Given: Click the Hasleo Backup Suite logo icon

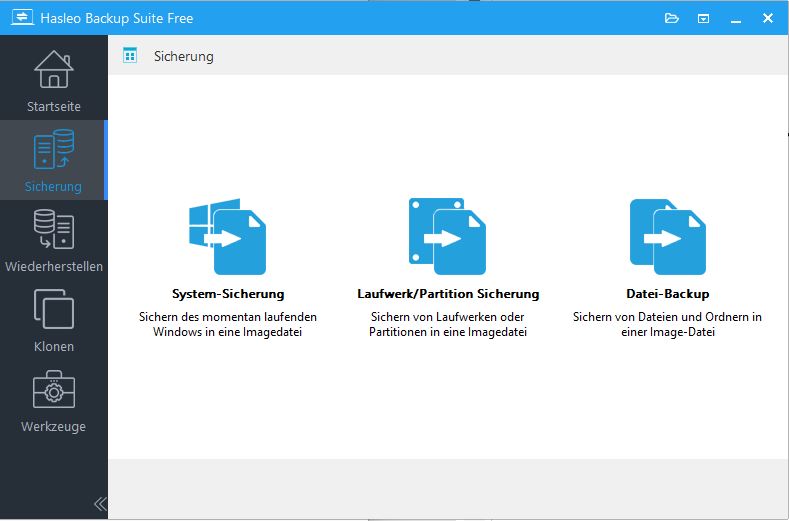Looking at the screenshot, I should [23, 18].
